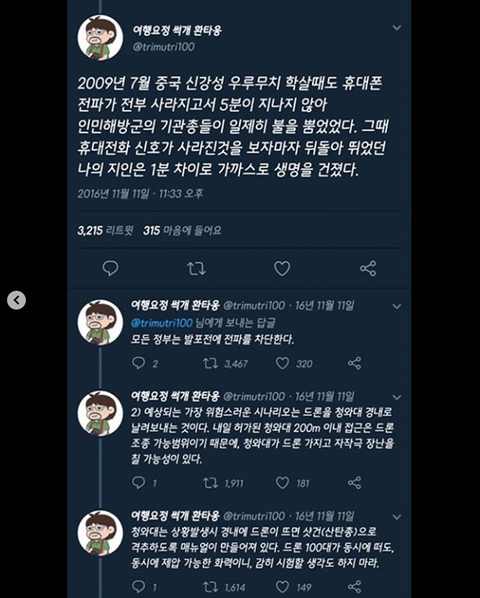This screenshot has height=598, width=480.
Task: Reply to the tweet with 1,614 retweets
Action: (138, 587)
